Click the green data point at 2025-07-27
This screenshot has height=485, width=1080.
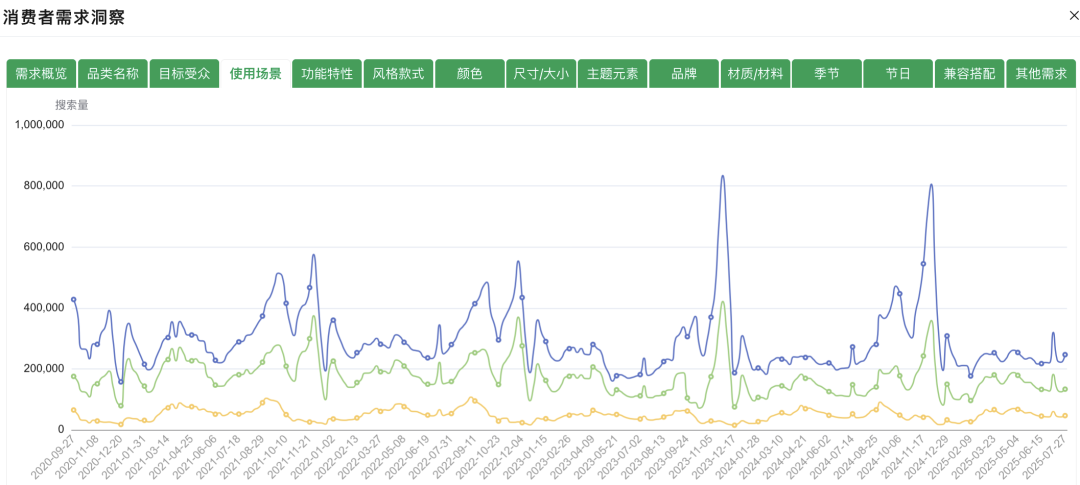point(1065,389)
